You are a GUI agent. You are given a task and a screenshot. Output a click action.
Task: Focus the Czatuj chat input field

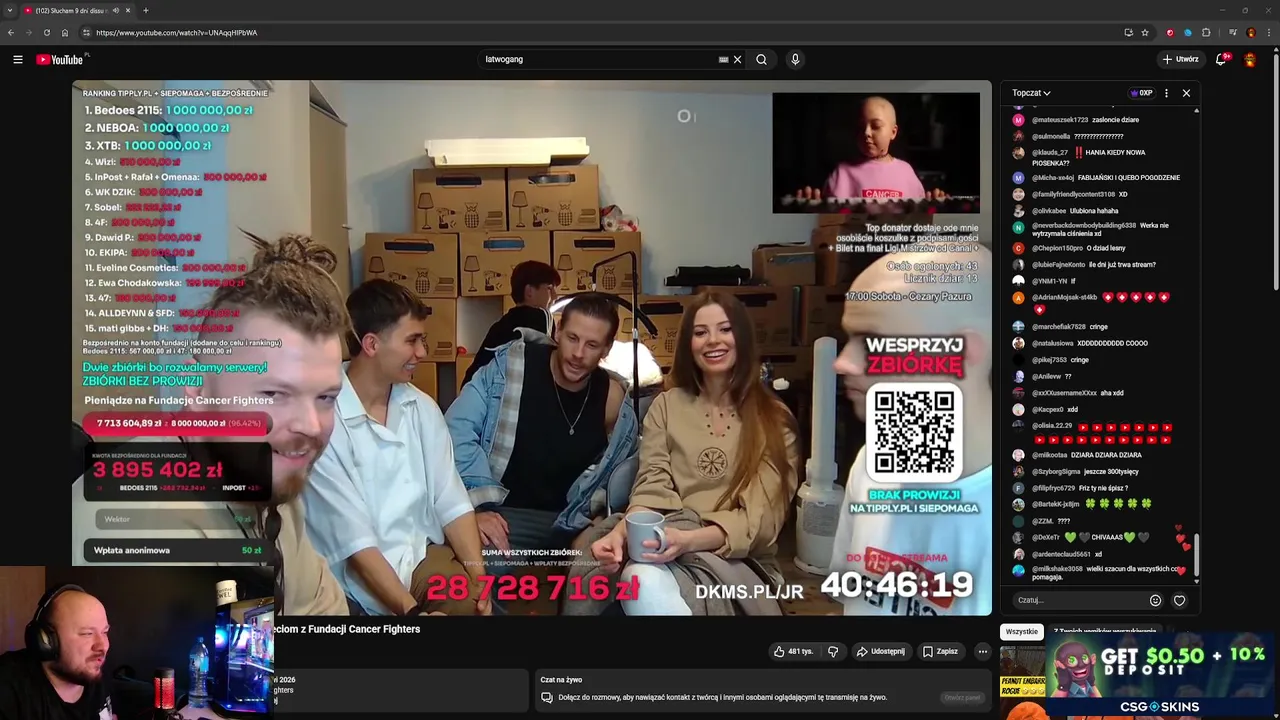1078,600
